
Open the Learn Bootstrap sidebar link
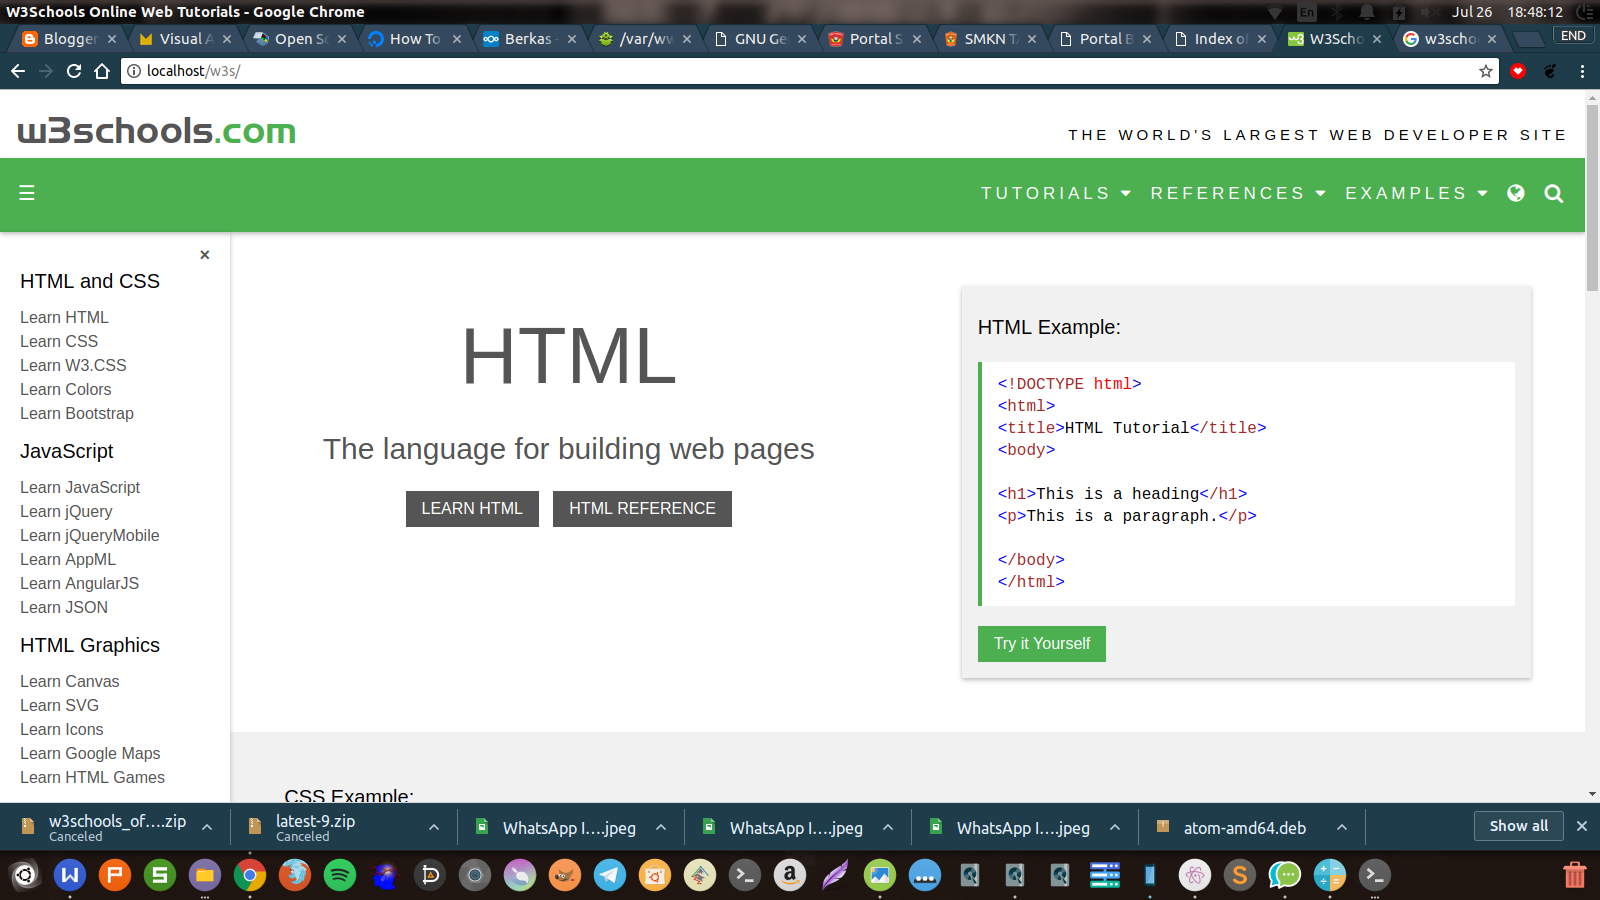coord(77,413)
